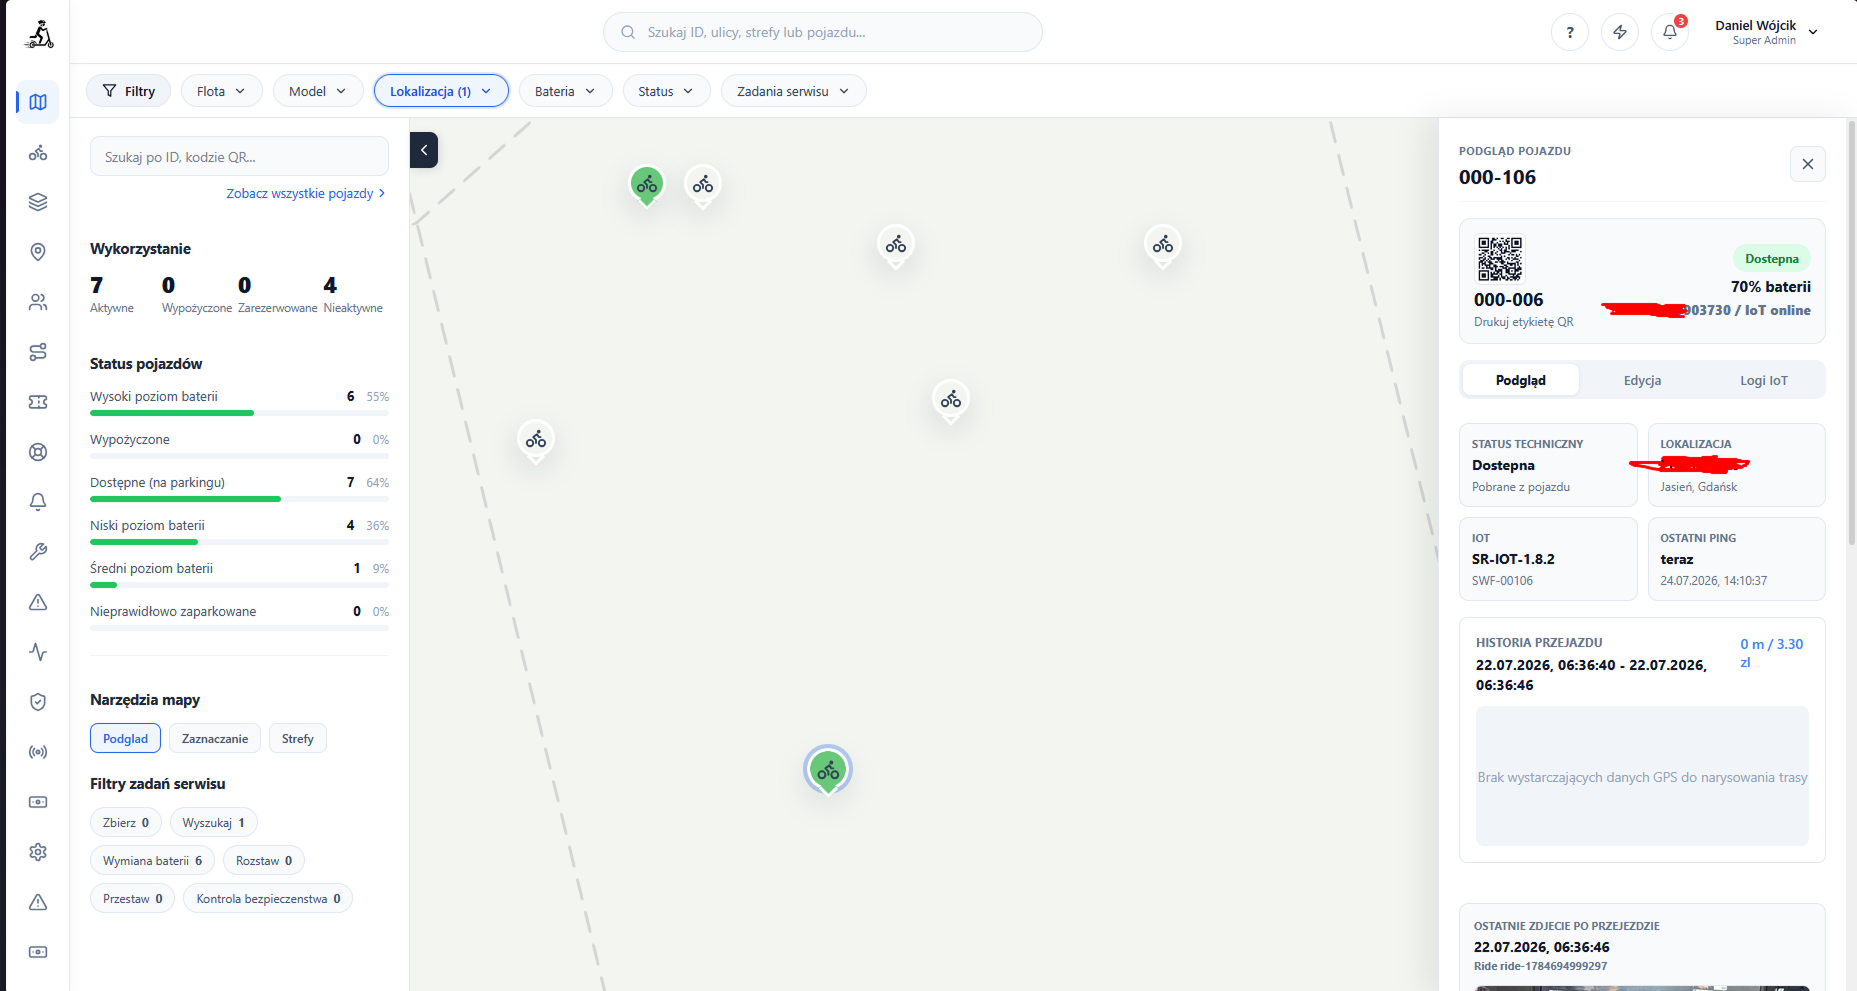Viewport: 1857px width, 991px height.
Task: Open the ticket coupons sidebar icon
Action: point(38,402)
